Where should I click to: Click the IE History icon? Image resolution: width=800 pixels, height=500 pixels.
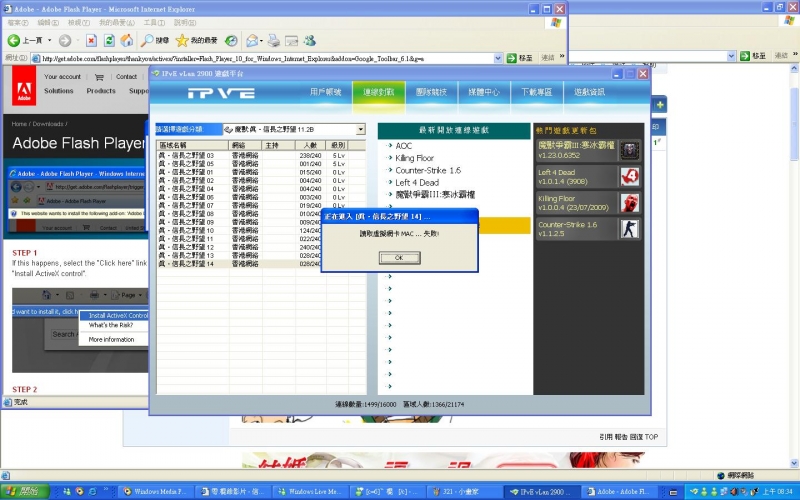pos(231,40)
